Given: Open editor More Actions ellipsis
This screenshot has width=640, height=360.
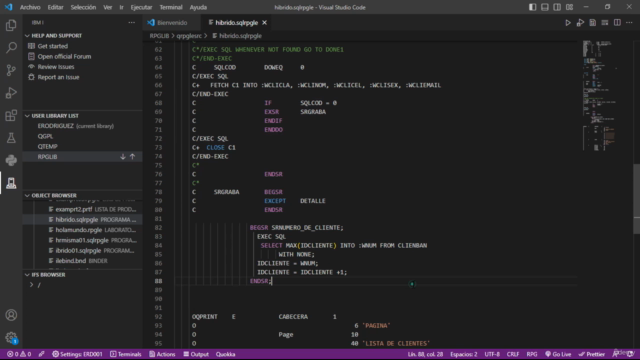Looking at the screenshot, I should coord(629,23).
